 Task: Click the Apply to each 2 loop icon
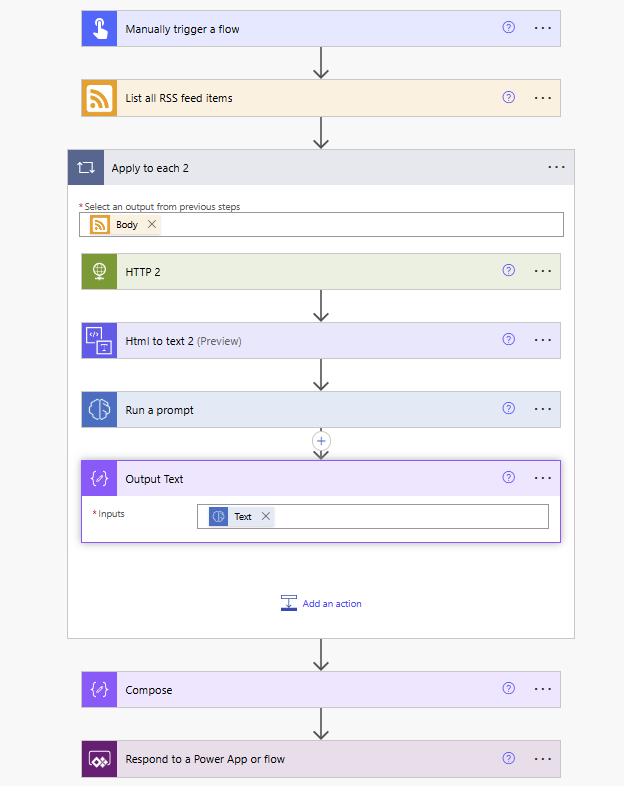coord(86,167)
